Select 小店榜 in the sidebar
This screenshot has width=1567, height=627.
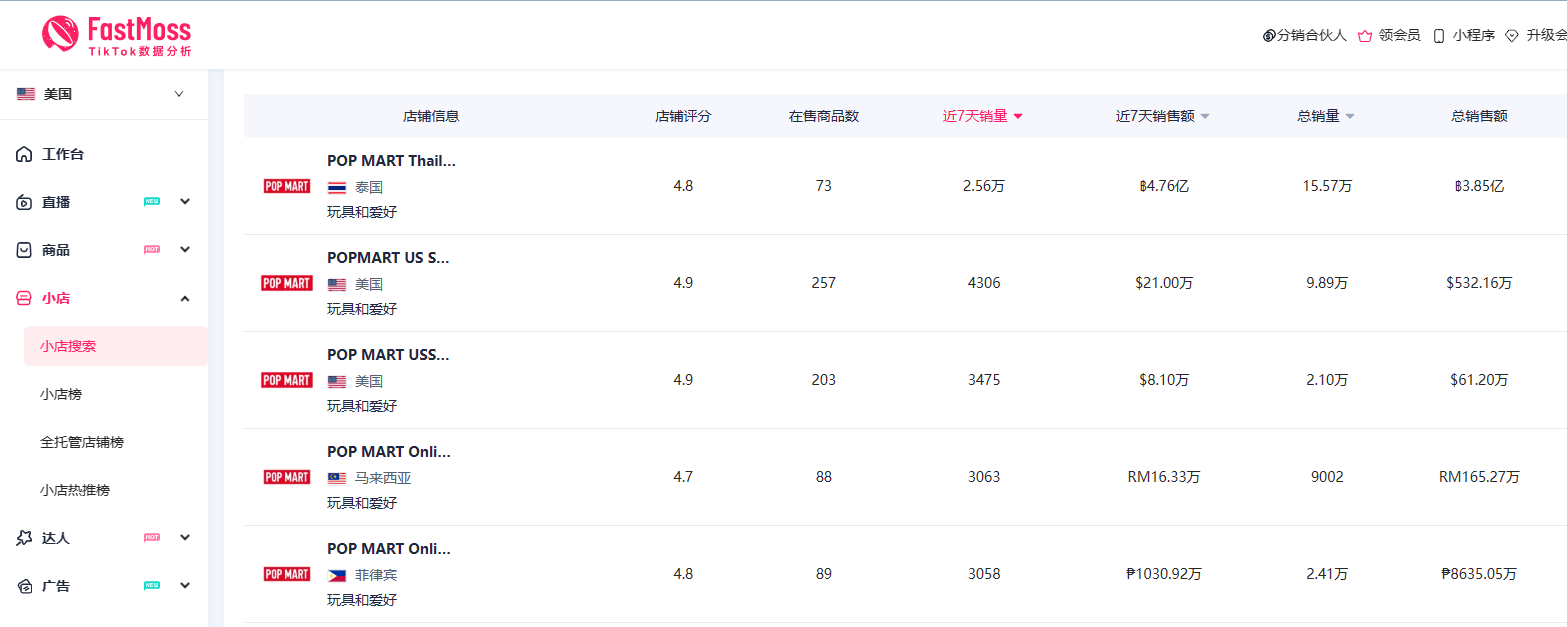click(61, 394)
